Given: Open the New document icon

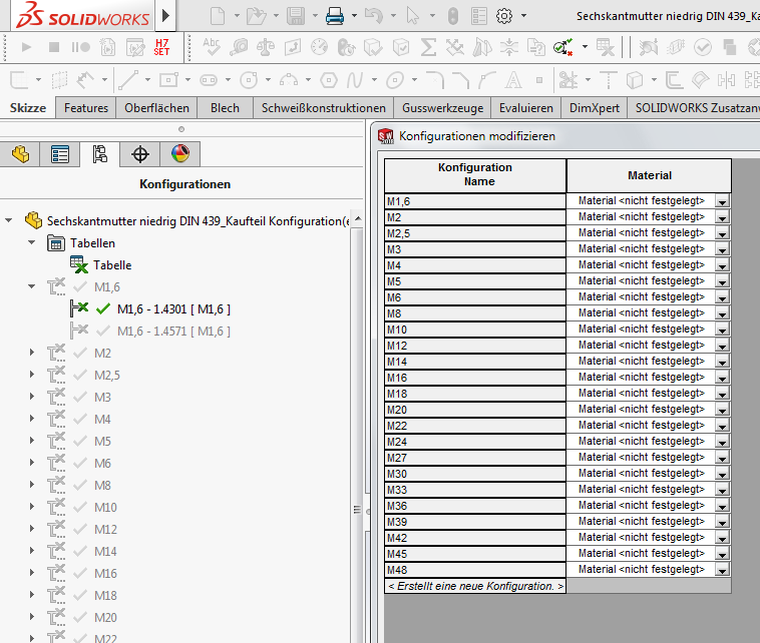Looking at the screenshot, I should 217,16.
